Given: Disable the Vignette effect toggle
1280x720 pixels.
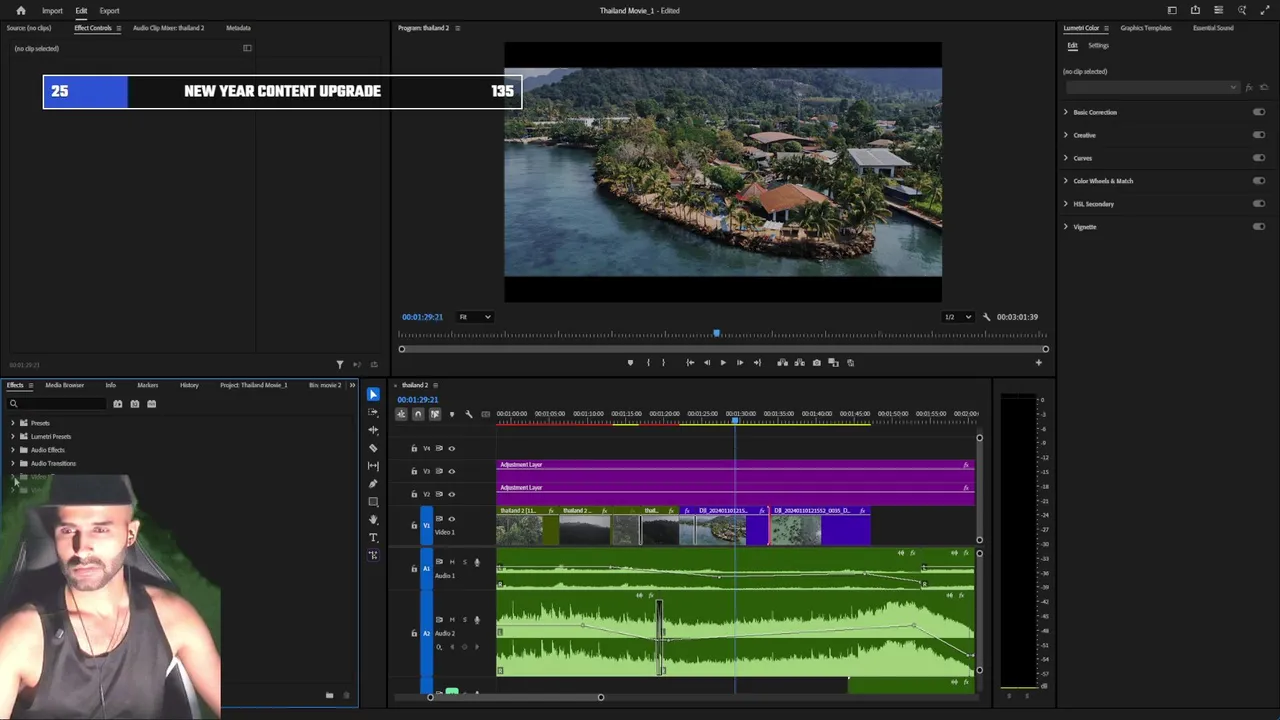Looking at the screenshot, I should coord(1258,227).
